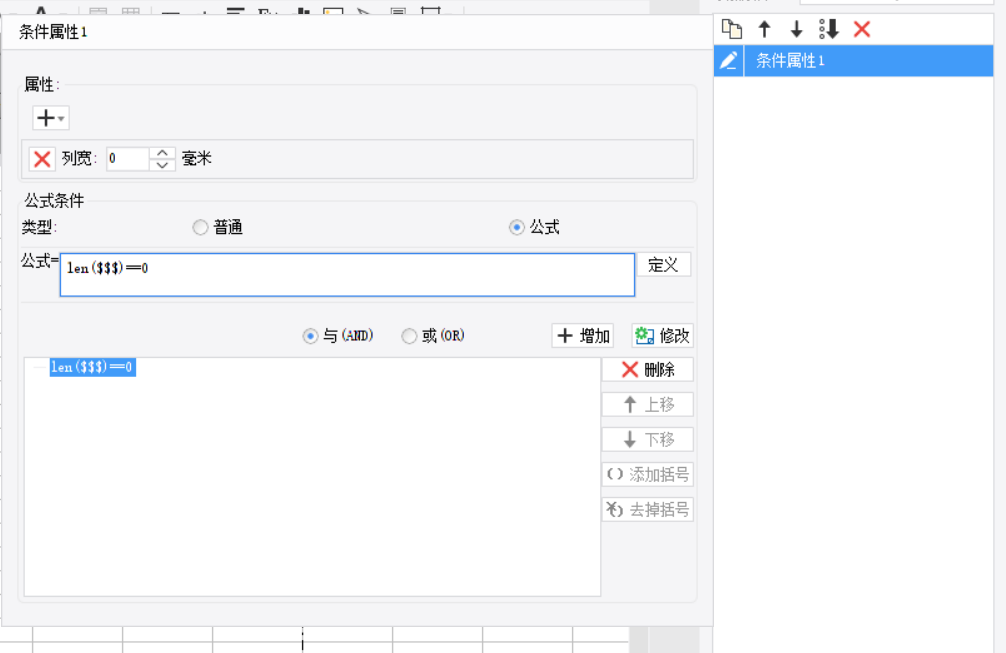Click the copy condition attribute icon
The height and width of the screenshot is (653, 1006).
click(x=732, y=29)
